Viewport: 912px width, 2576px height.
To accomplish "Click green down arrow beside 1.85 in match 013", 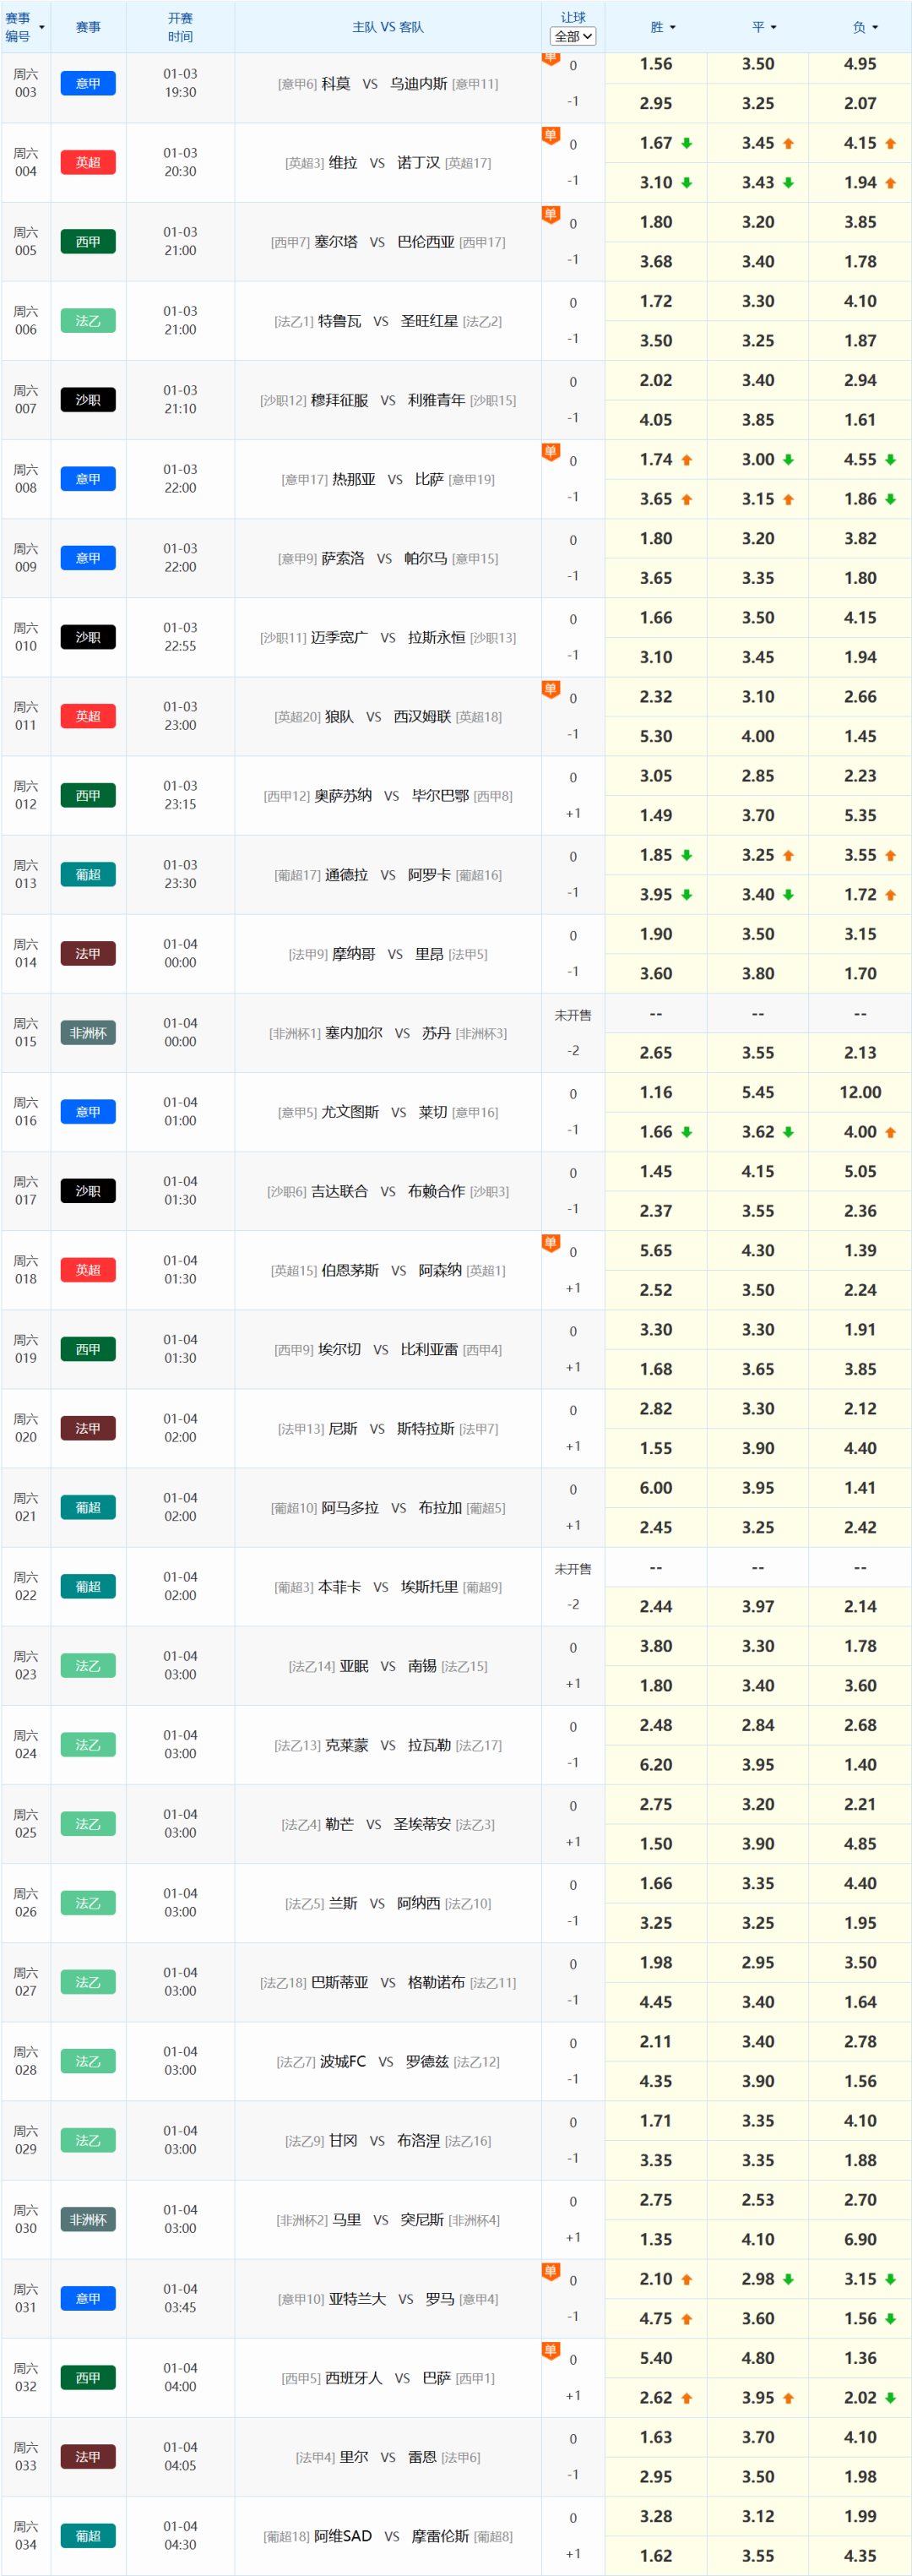I will click(687, 855).
